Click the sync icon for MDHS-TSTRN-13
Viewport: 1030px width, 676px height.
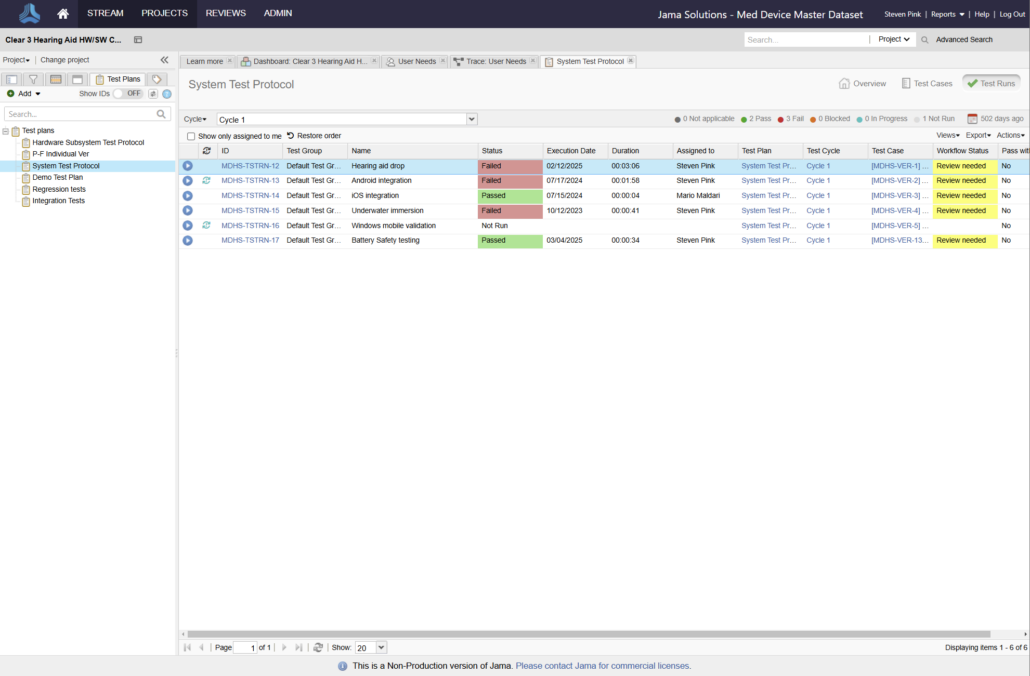(x=206, y=181)
